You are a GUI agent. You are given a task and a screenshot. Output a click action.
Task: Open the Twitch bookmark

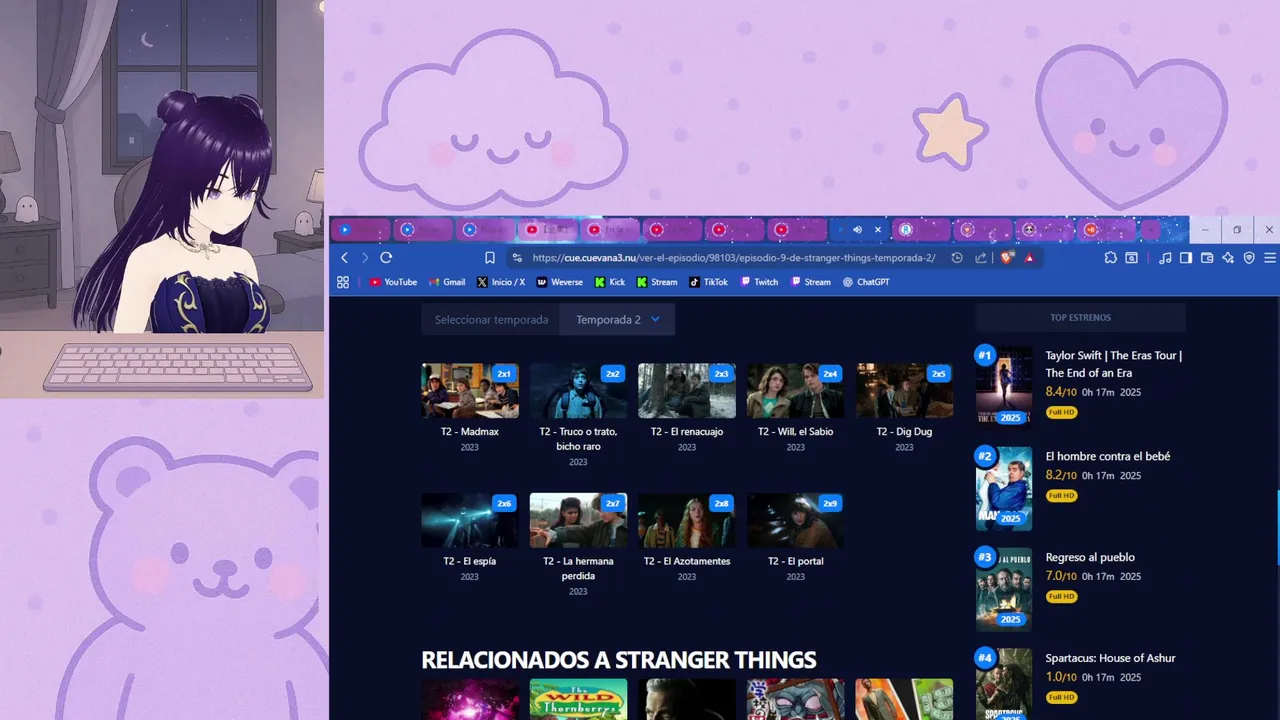(x=759, y=282)
